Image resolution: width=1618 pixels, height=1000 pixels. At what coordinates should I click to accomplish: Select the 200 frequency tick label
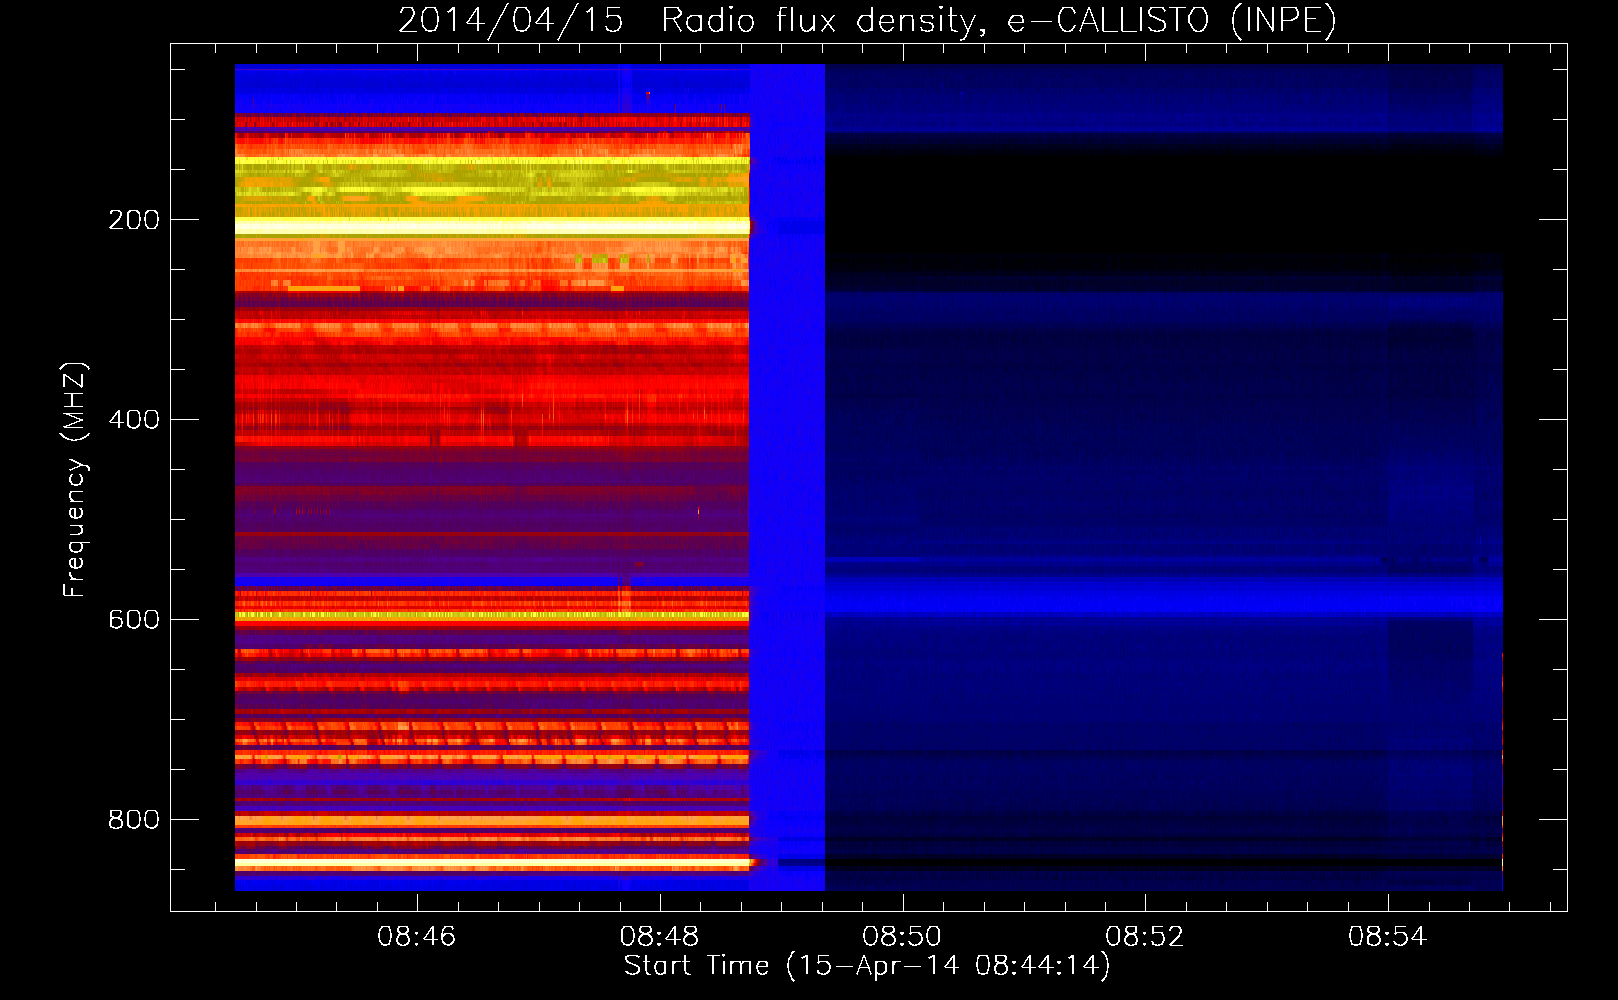134,220
